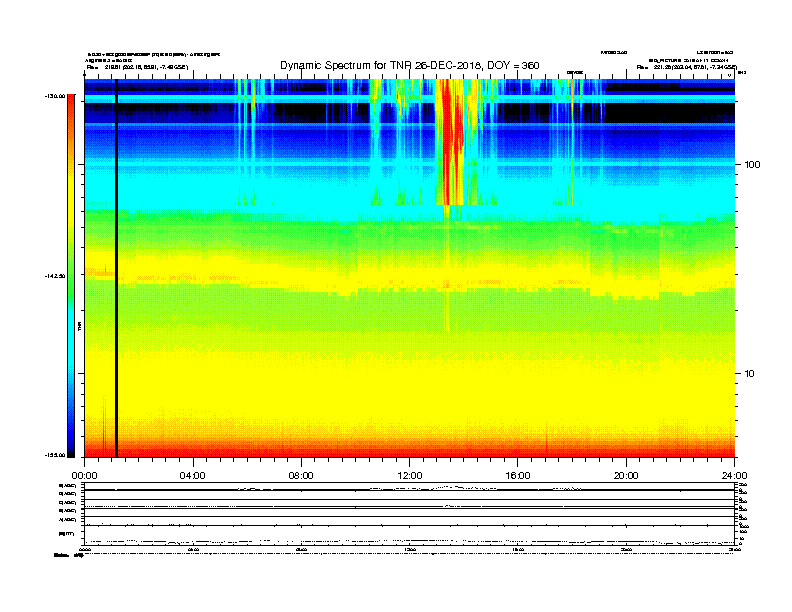Viewport: 792px width, 612px height.
Task: Click the "16:00" time axis label
Action: [518, 476]
